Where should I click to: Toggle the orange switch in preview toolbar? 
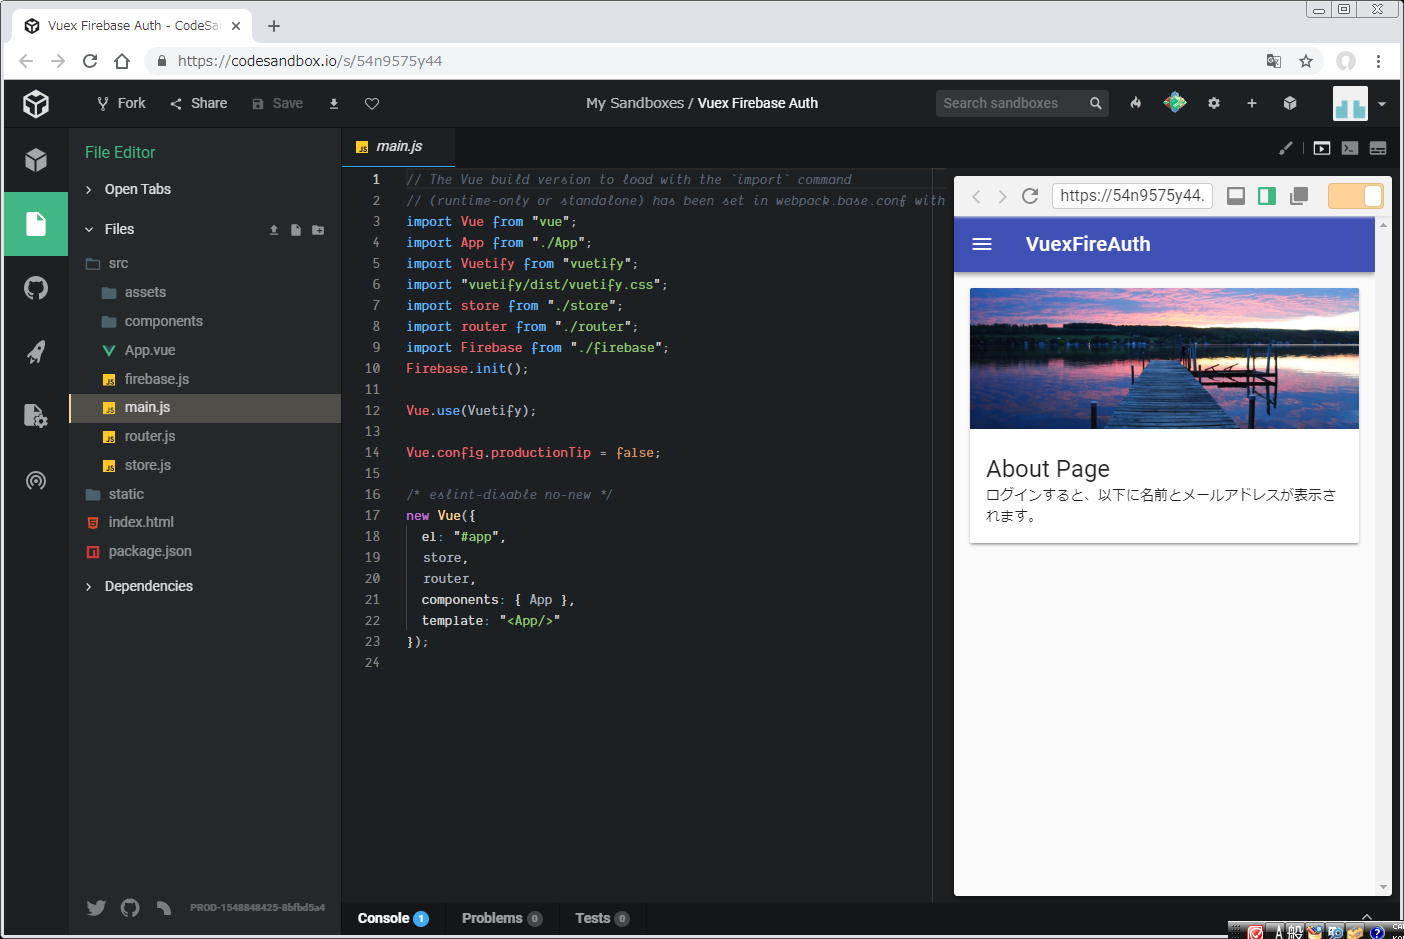(x=1355, y=196)
